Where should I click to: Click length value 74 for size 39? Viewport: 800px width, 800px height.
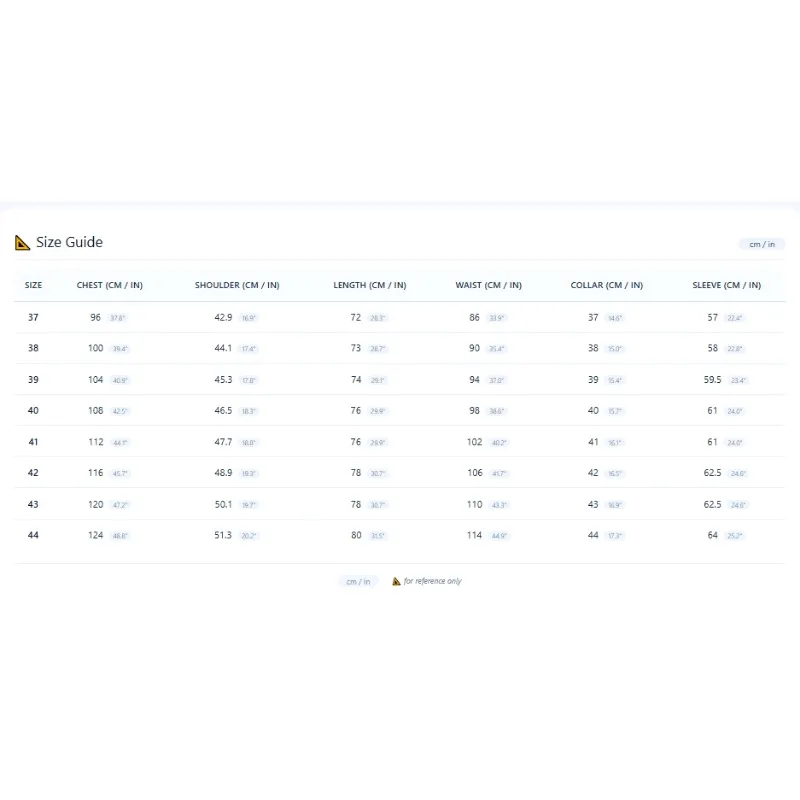click(x=356, y=380)
